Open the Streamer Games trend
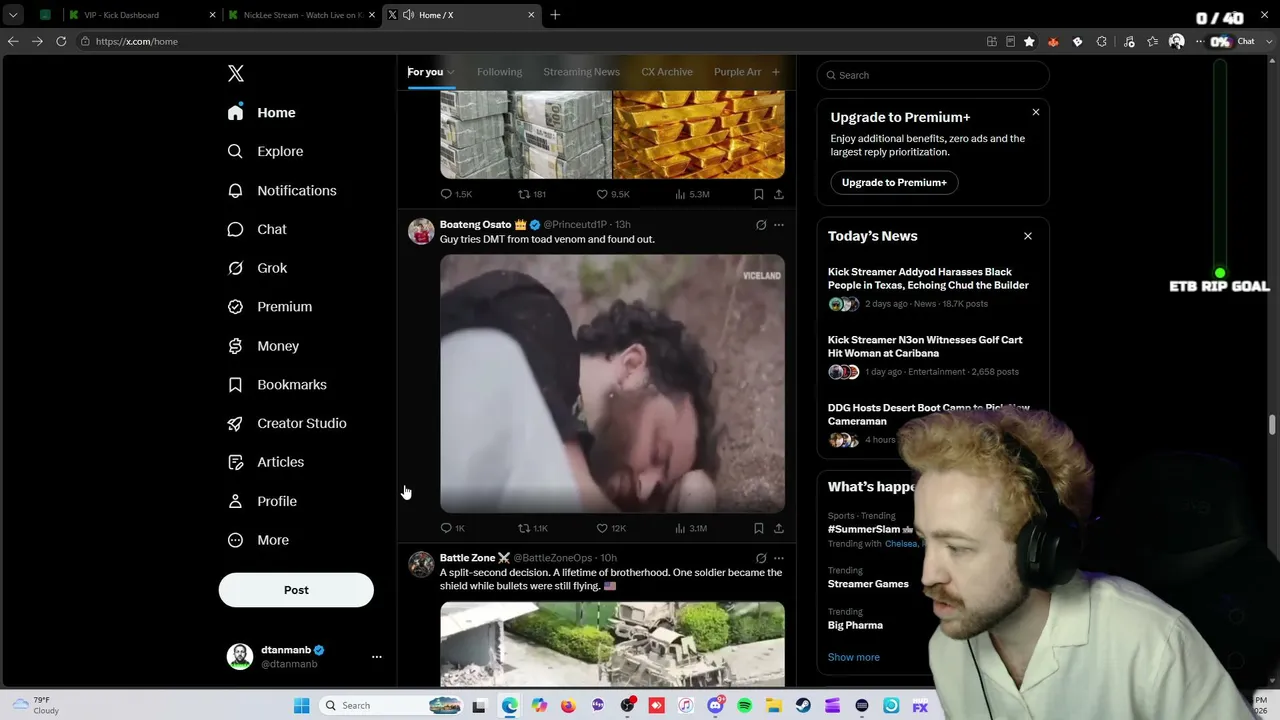This screenshot has width=1280, height=720. (868, 584)
